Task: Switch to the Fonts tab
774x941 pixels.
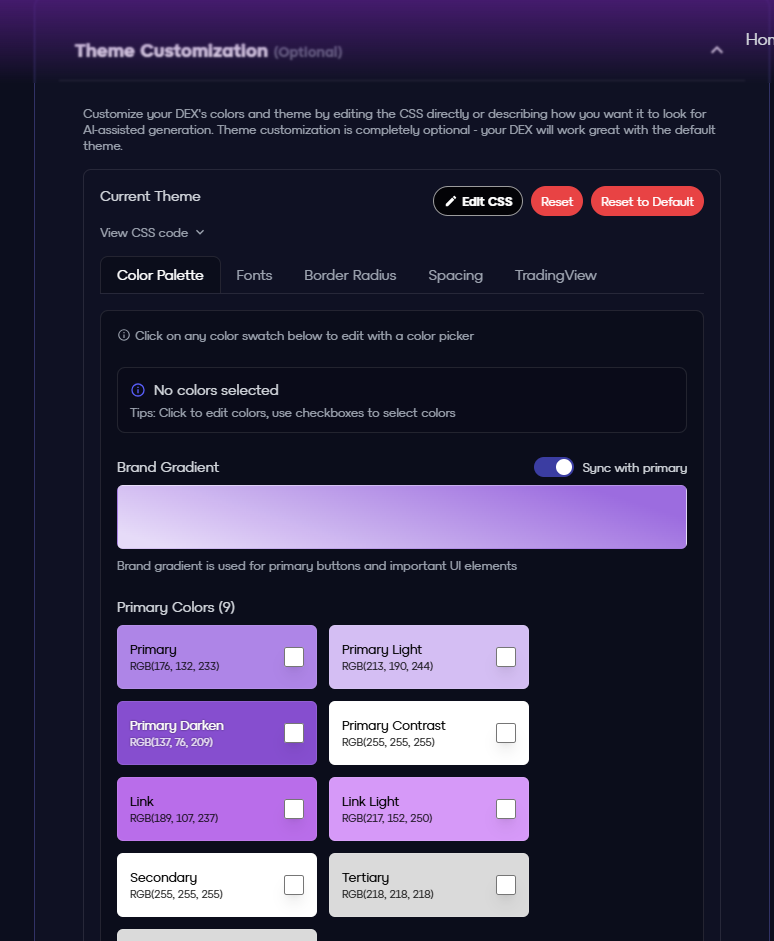Action: (x=254, y=275)
